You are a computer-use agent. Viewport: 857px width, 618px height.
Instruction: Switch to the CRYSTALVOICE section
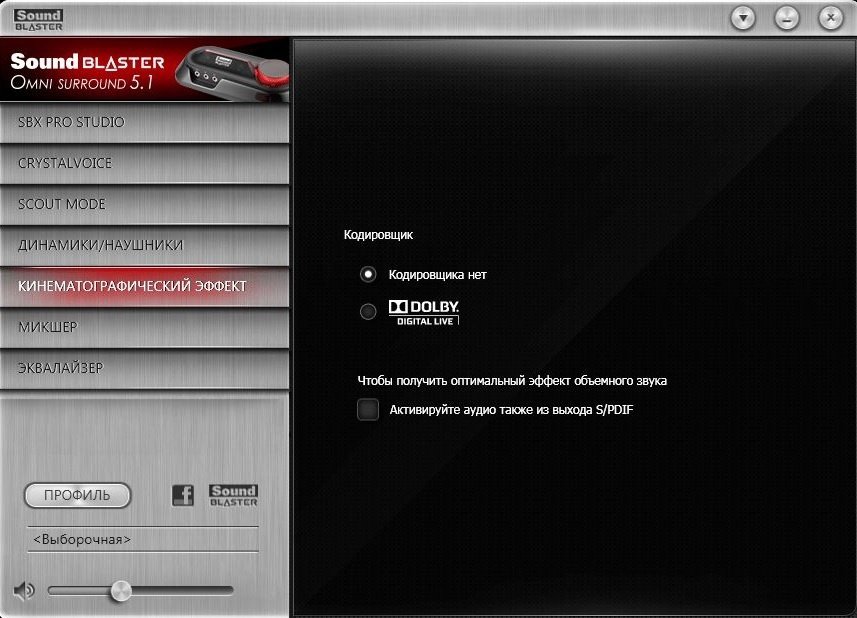click(144, 163)
